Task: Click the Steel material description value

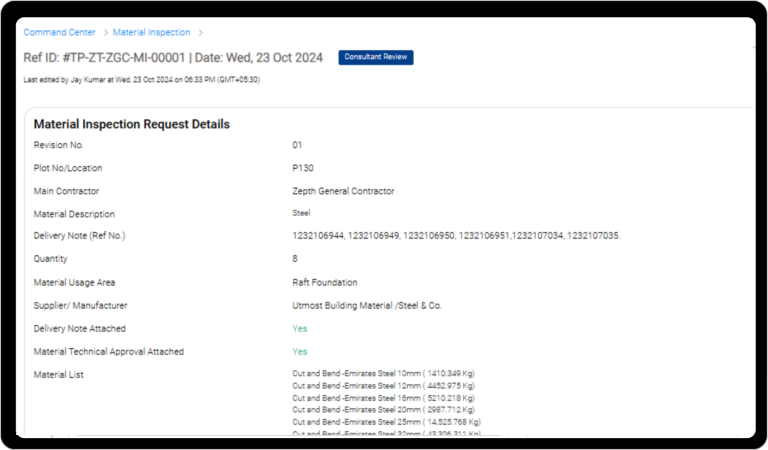Action: point(301,213)
